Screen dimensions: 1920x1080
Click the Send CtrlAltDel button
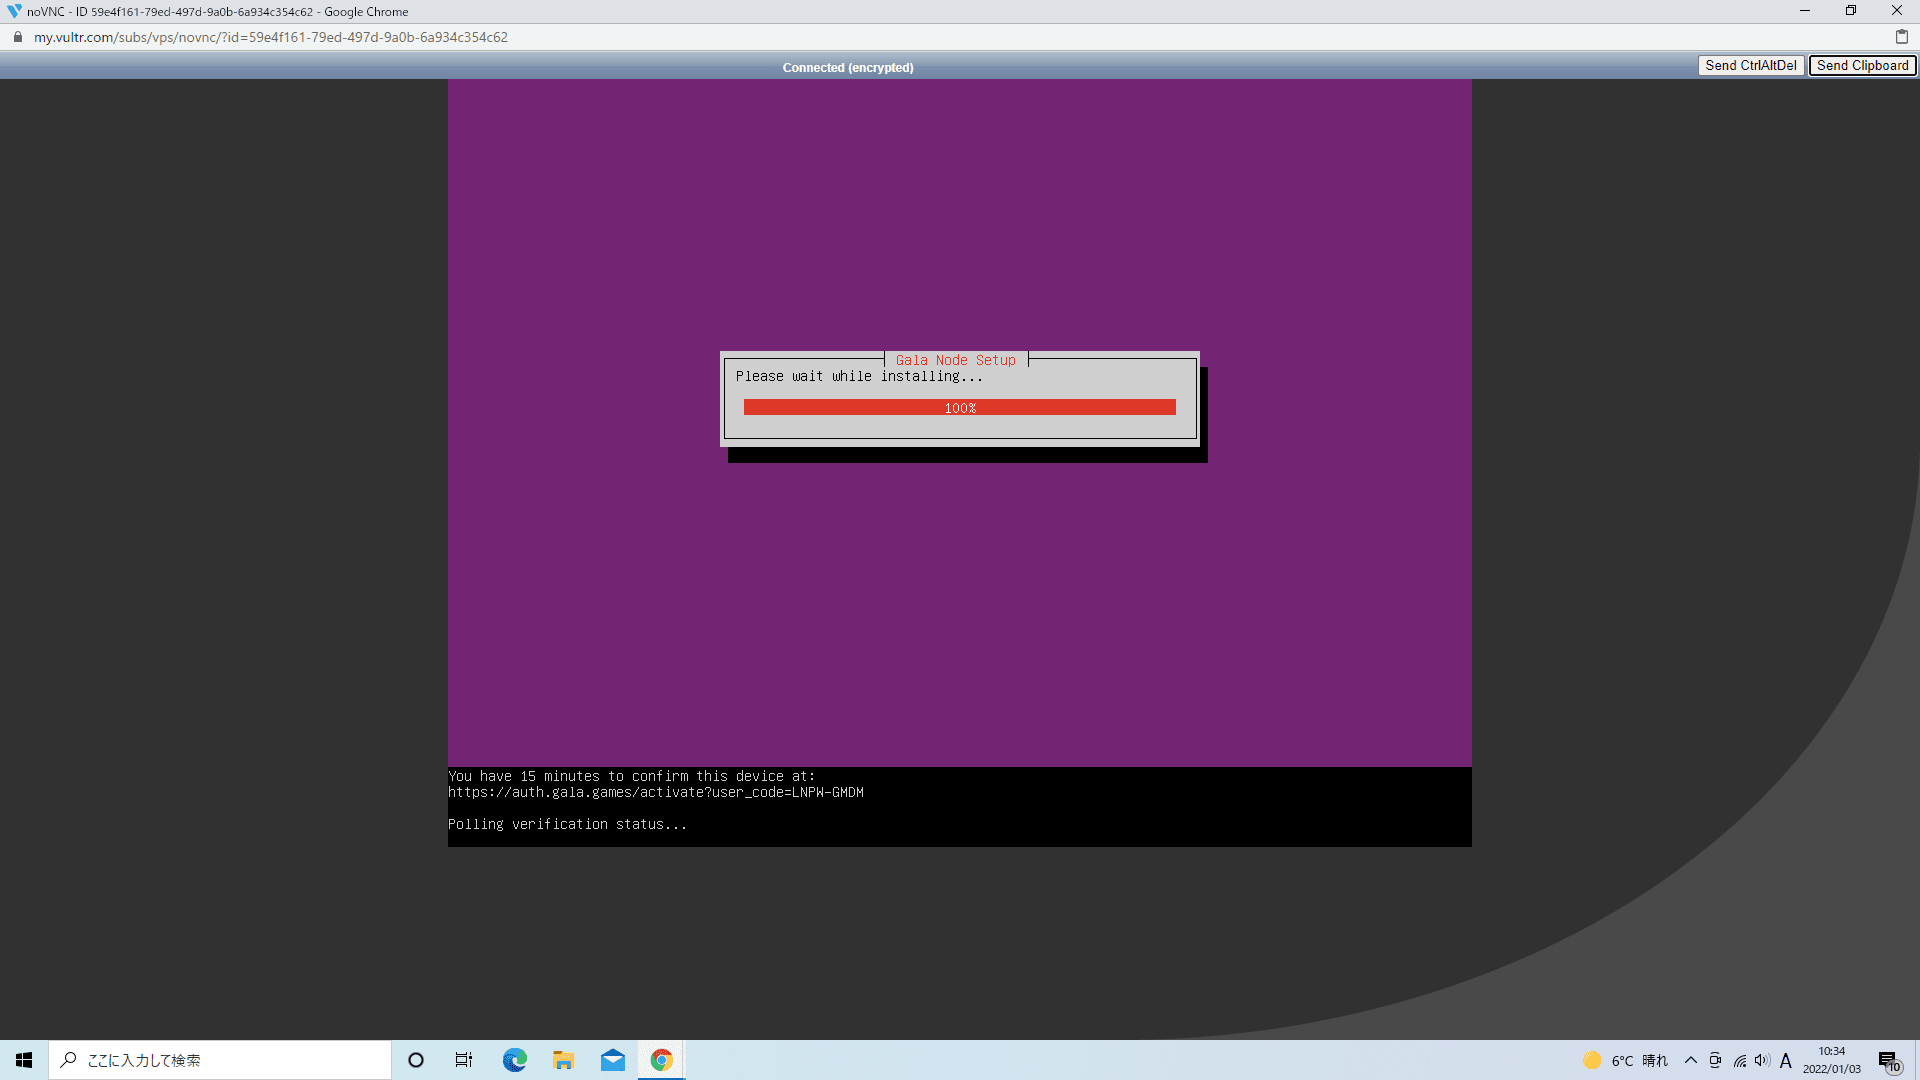[1750, 66]
